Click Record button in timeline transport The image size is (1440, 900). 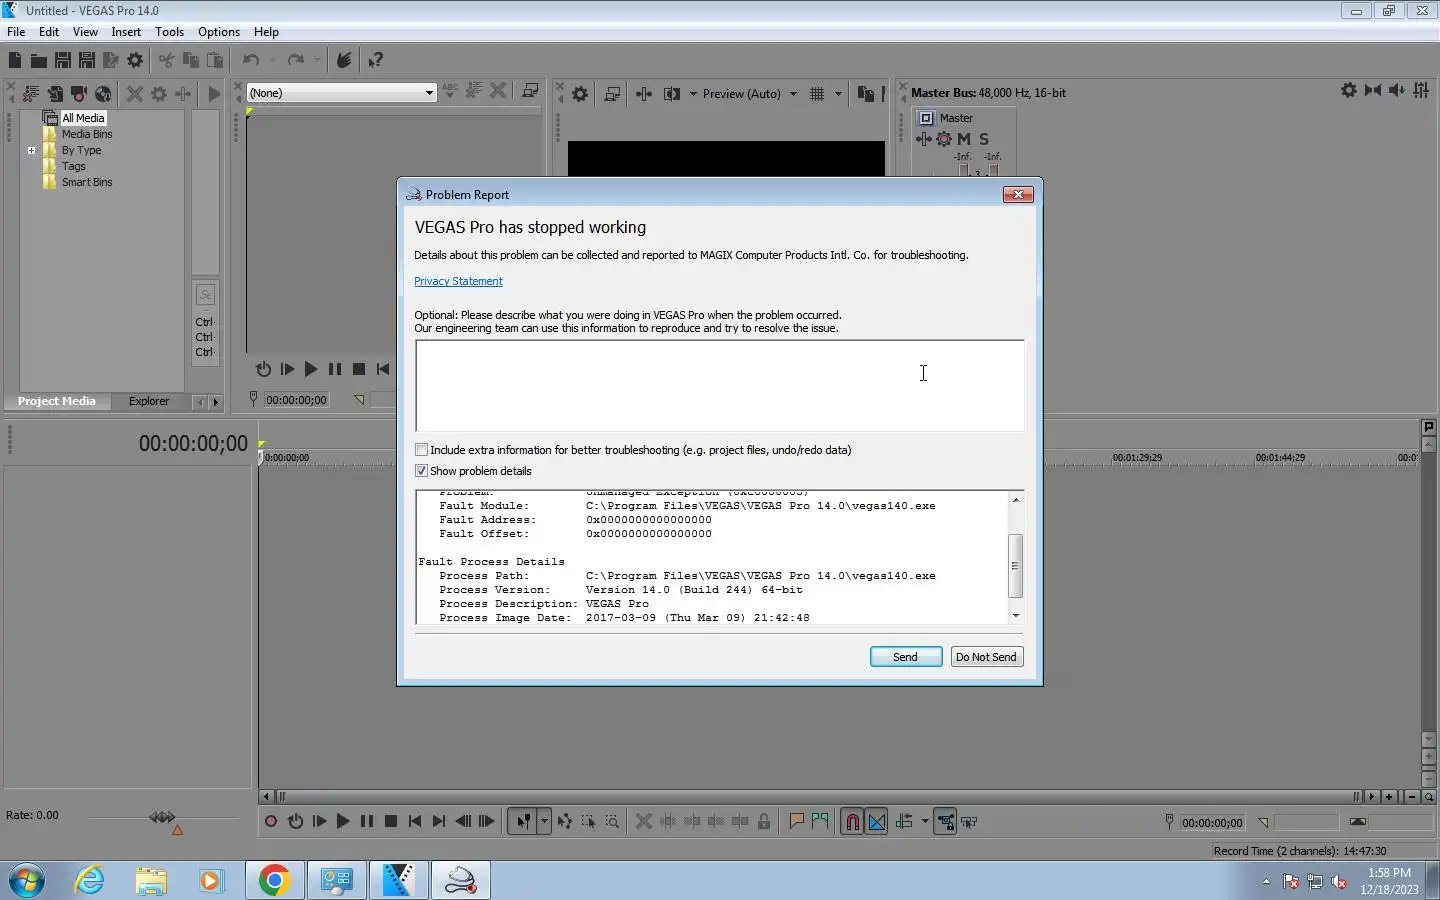[271, 822]
